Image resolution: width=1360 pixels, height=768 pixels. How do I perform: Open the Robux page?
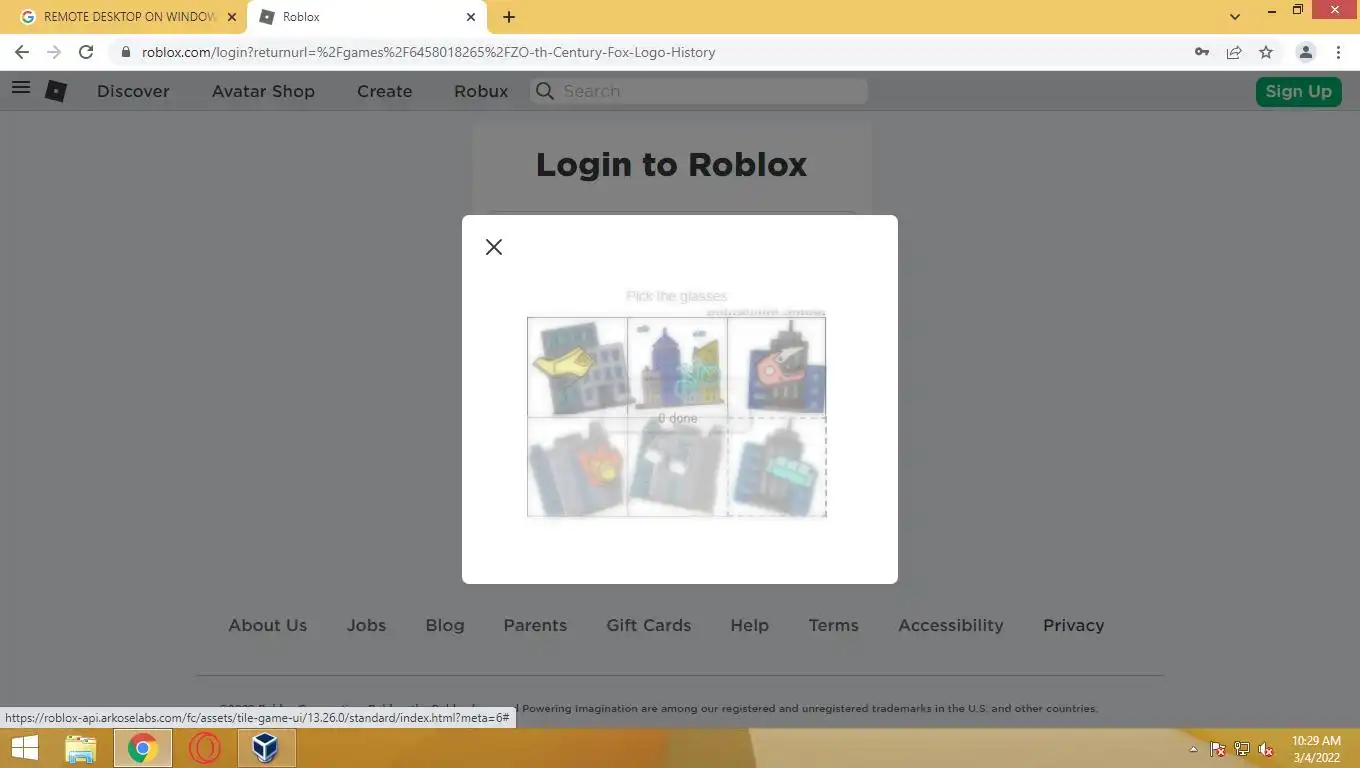tap(481, 91)
